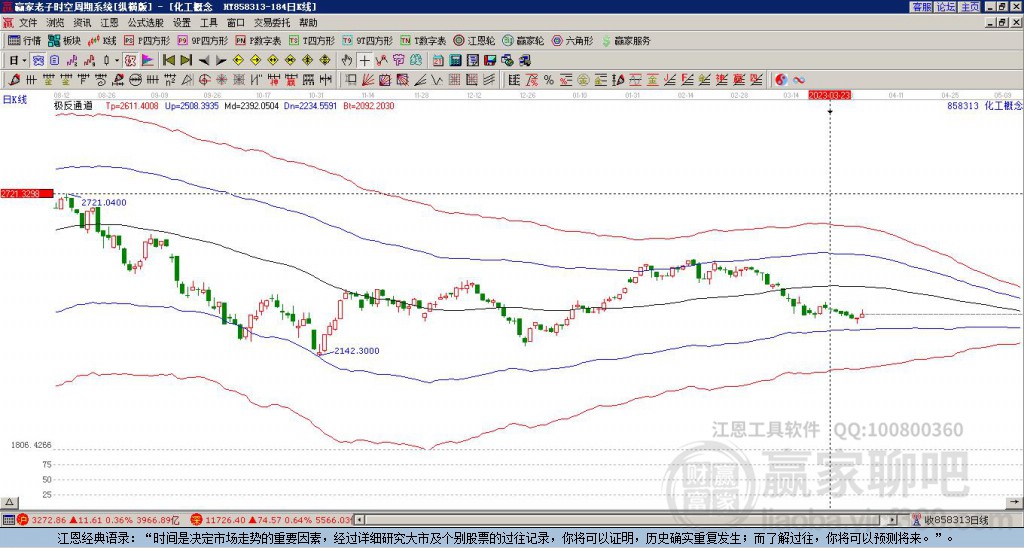This screenshot has width=1024, height=548.
Task: Open the calculator icon
Action: coord(455,61)
